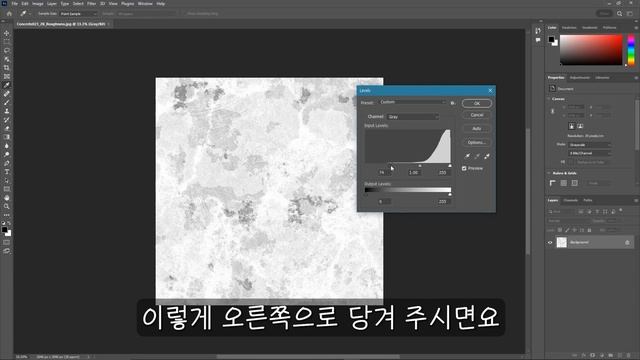The height and width of the screenshot is (360, 640).
Task: Select the Background layer thumbnail
Action: point(562,242)
